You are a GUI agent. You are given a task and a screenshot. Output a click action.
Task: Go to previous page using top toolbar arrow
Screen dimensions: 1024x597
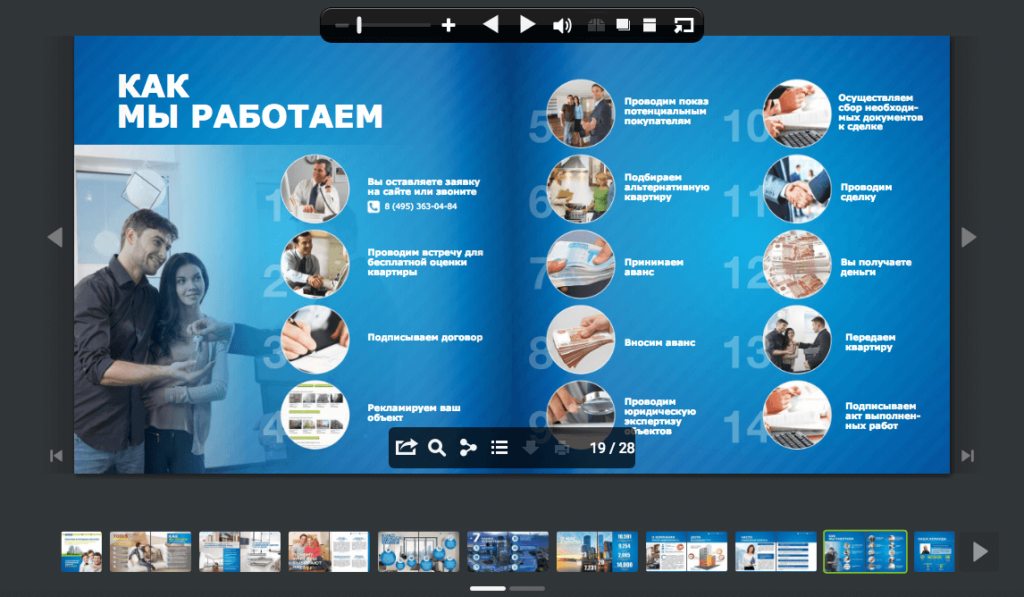[x=490, y=25]
